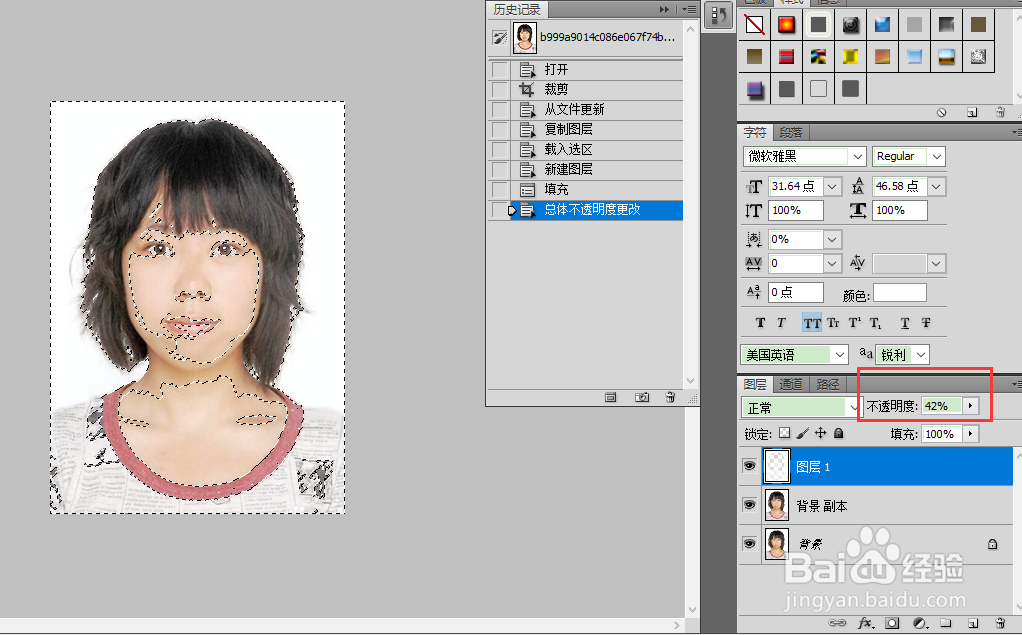The height and width of the screenshot is (635, 1022).
Task: Set history brush source on snapshot thumbnail
Action: [x=500, y=38]
